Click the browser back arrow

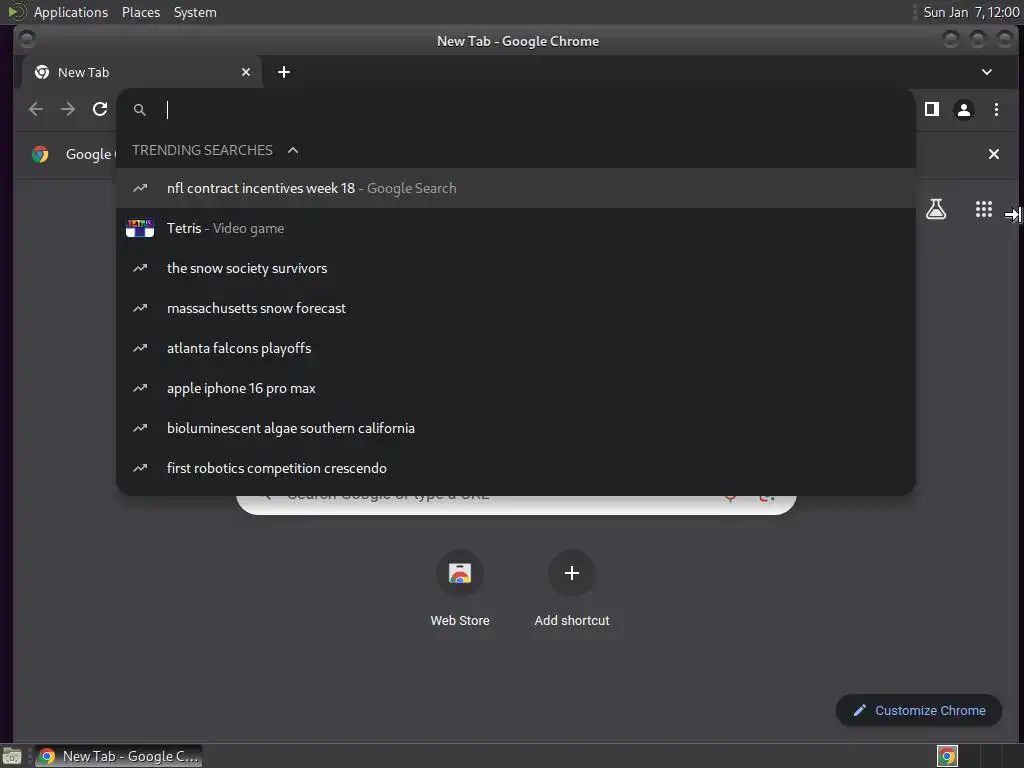tap(36, 109)
